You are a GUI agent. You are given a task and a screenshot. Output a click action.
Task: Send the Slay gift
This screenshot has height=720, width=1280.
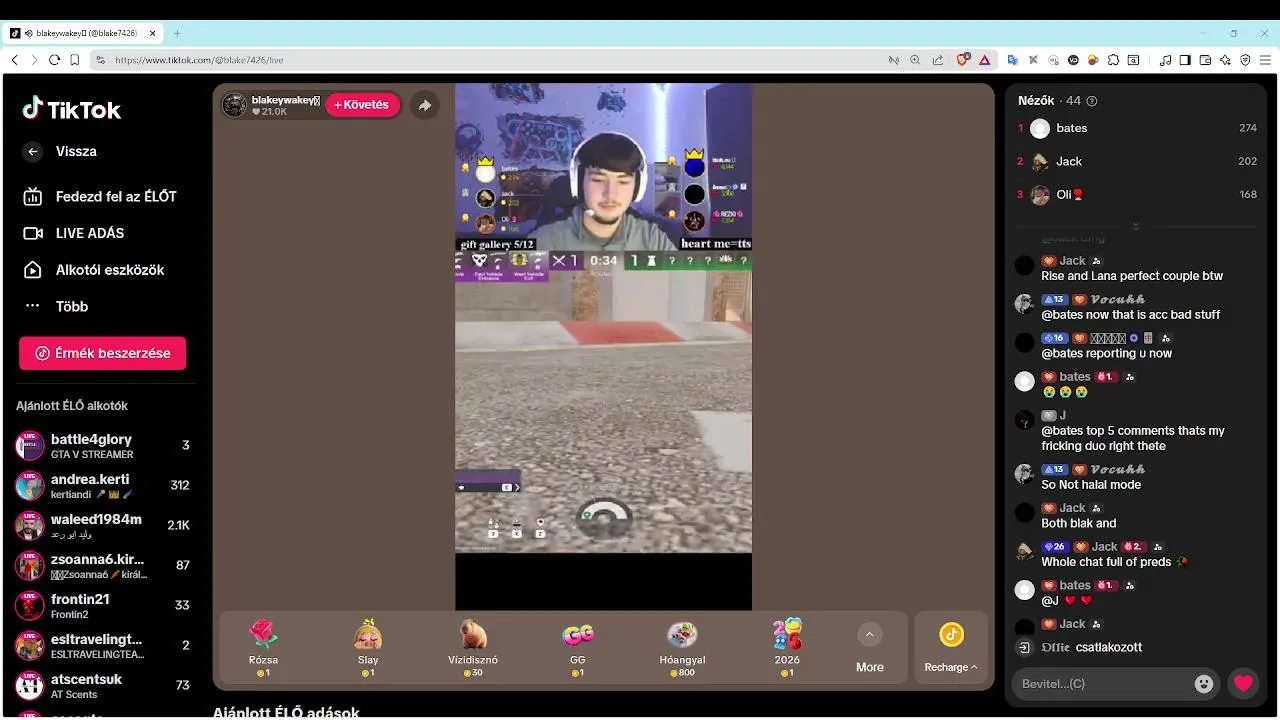point(368,648)
